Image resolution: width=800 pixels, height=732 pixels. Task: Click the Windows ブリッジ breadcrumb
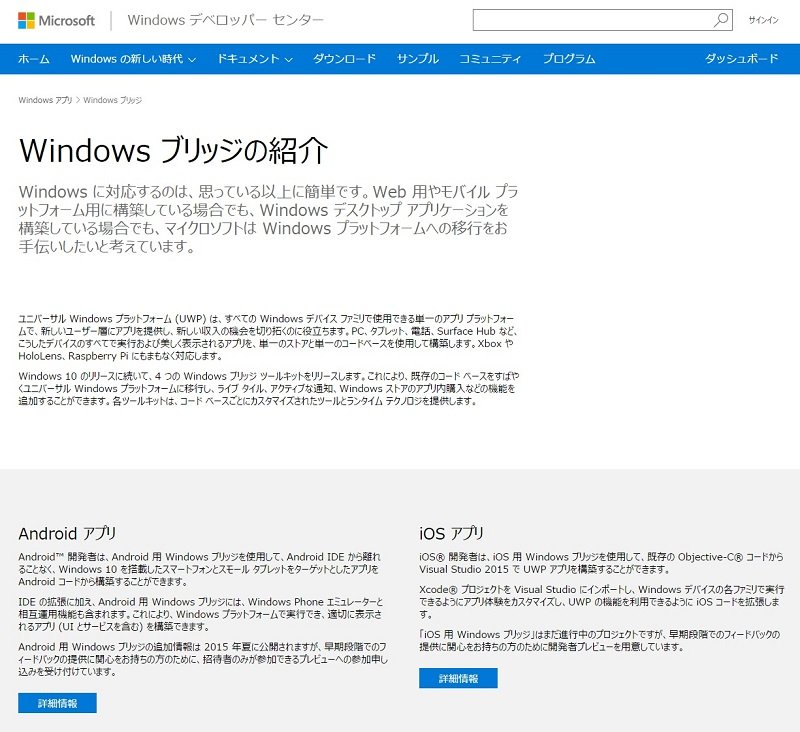(x=113, y=100)
